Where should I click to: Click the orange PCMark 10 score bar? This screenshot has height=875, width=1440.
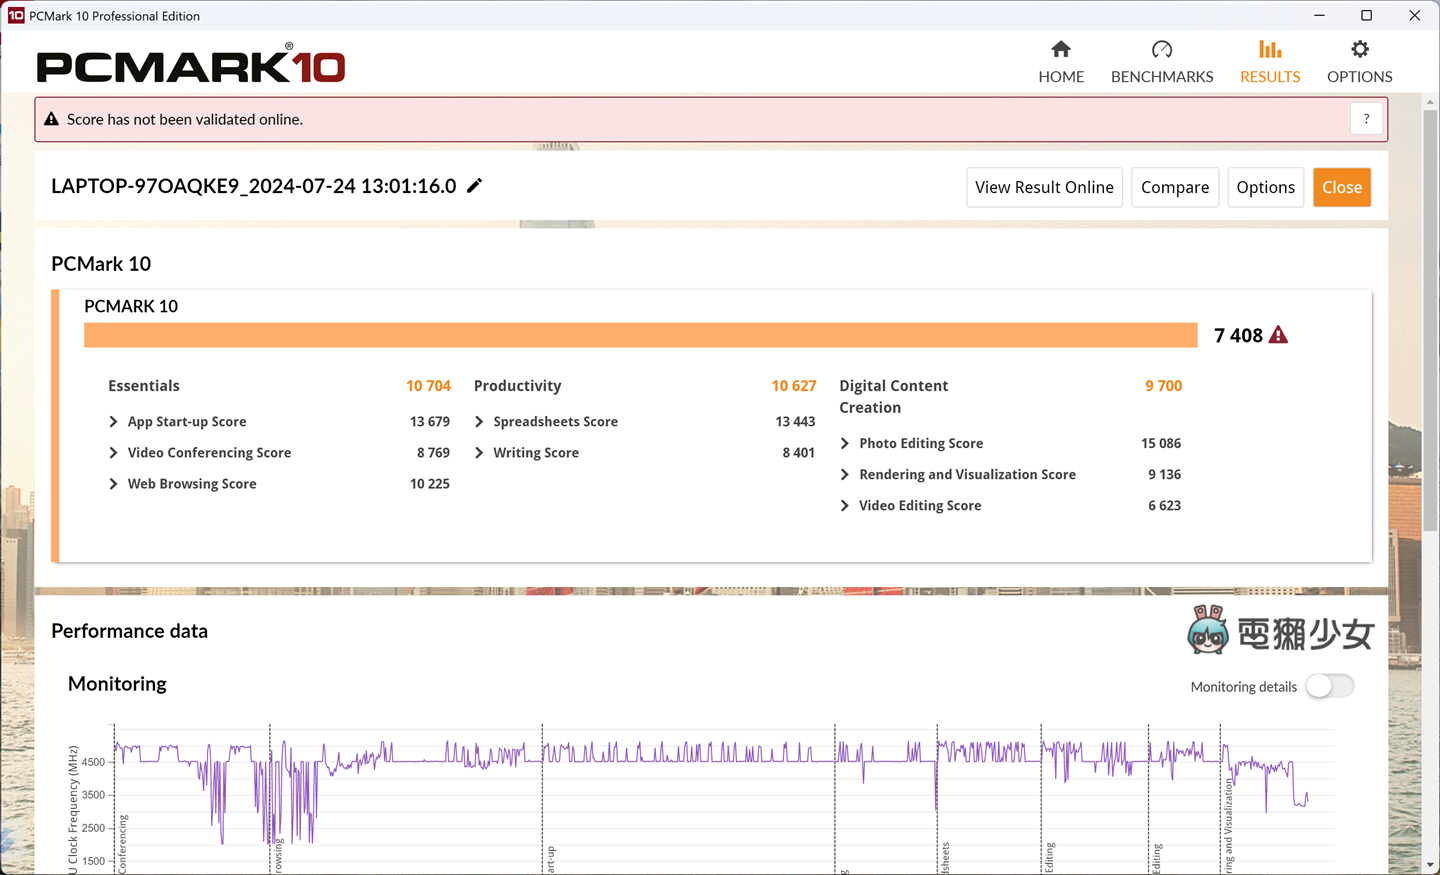(x=641, y=335)
